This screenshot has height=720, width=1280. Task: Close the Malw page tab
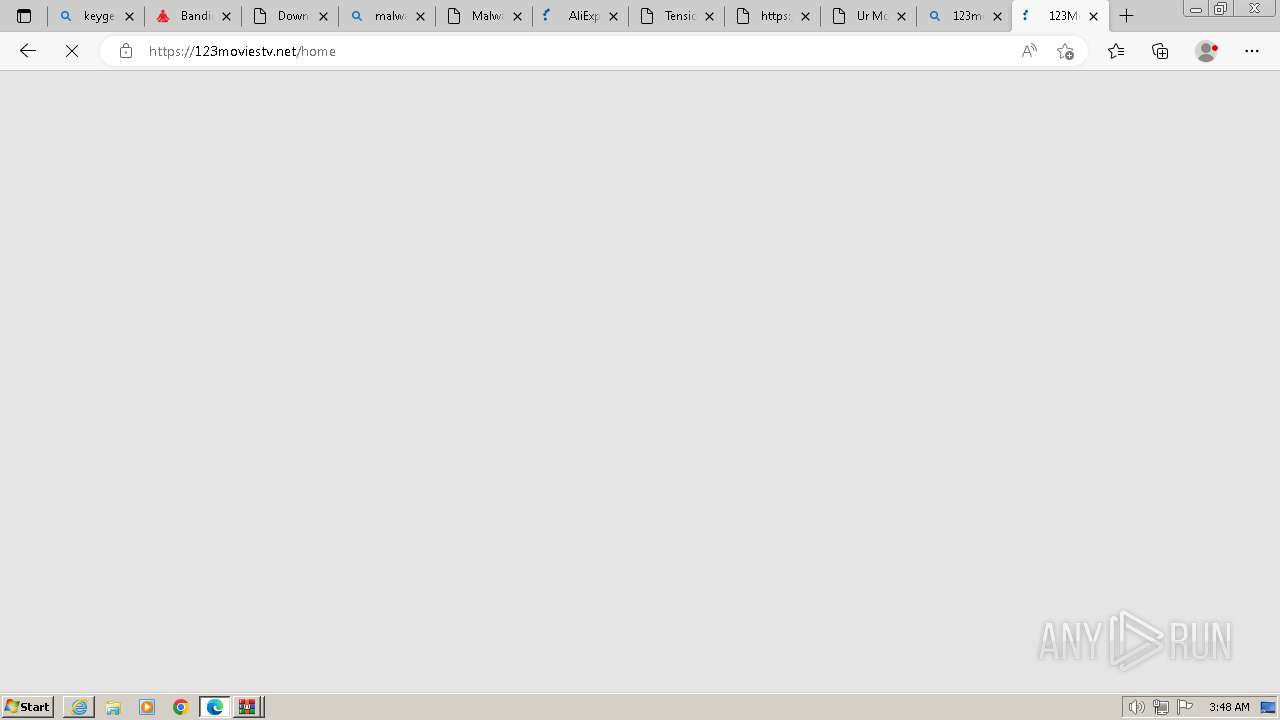pyautogui.click(x=517, y=16)
